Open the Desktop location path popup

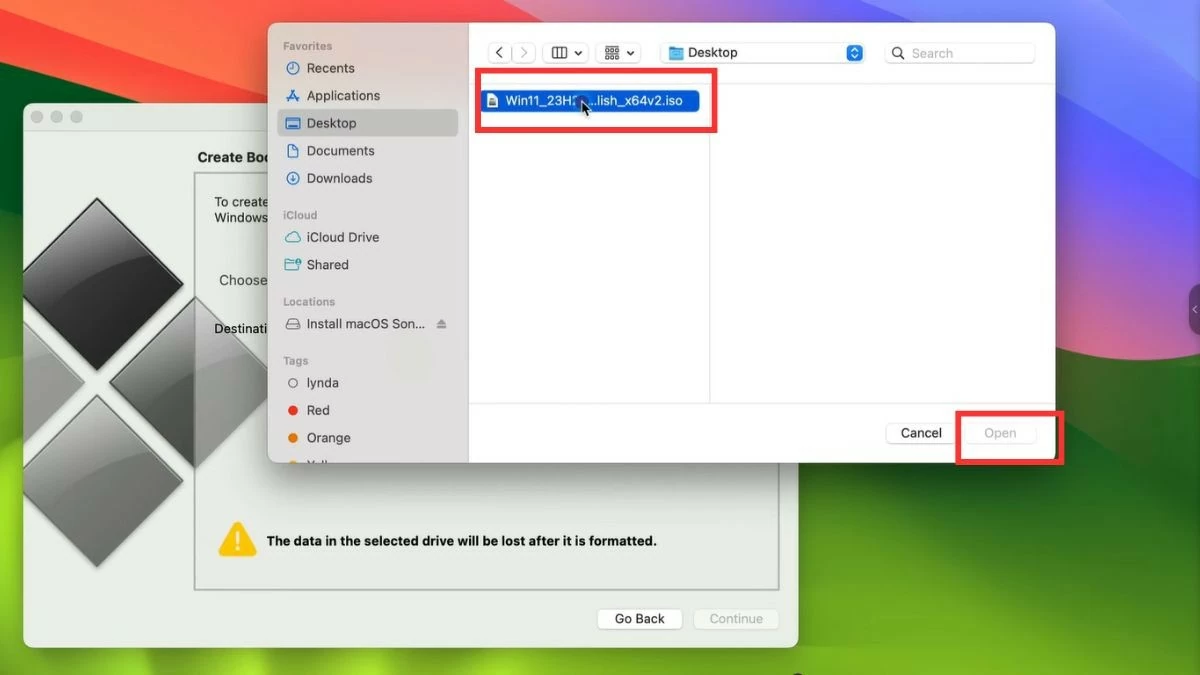click(764, 53)
